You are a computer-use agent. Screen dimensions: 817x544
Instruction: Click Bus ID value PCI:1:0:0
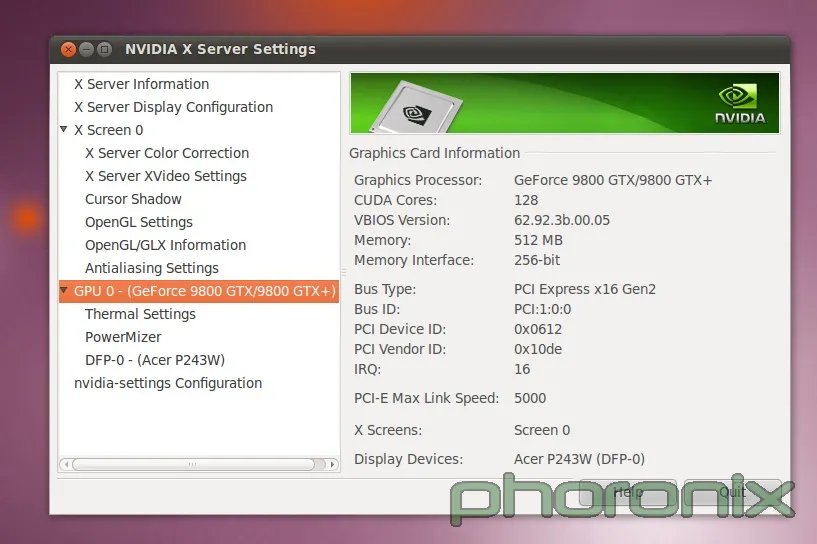542,309
